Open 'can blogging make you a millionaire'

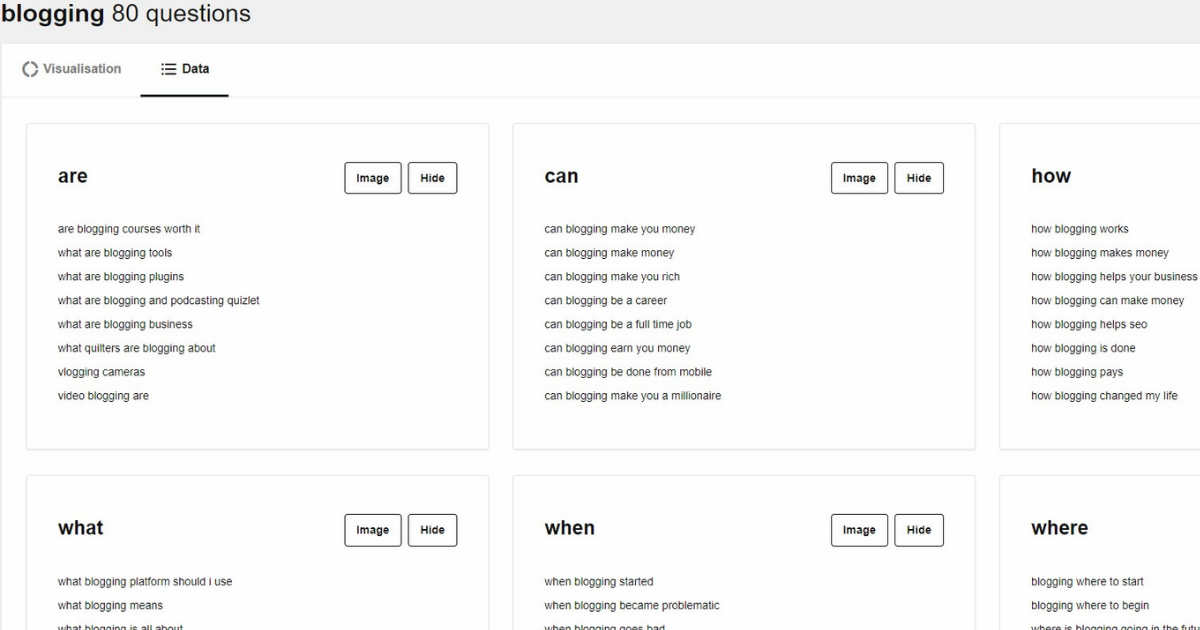(x=633, y=396)
